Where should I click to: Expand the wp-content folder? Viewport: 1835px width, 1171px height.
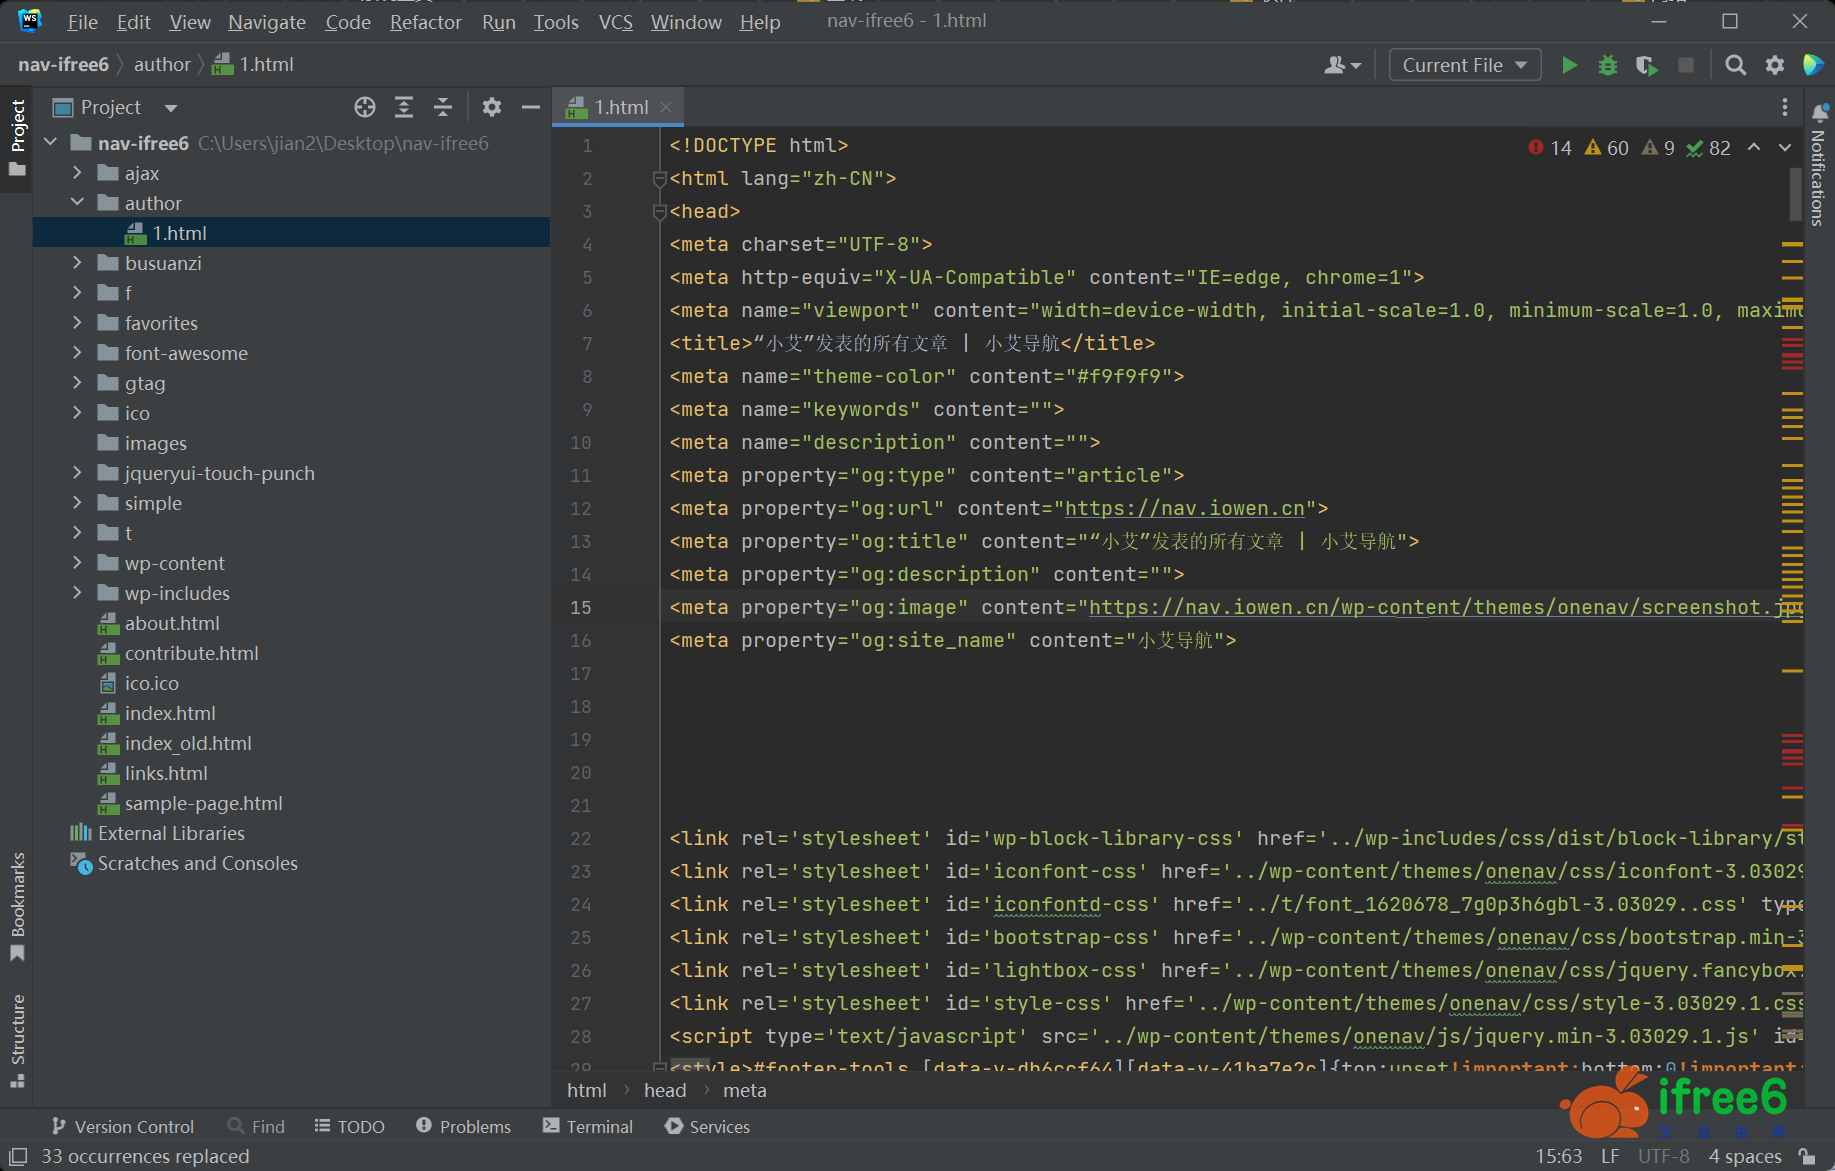[77, 563]
